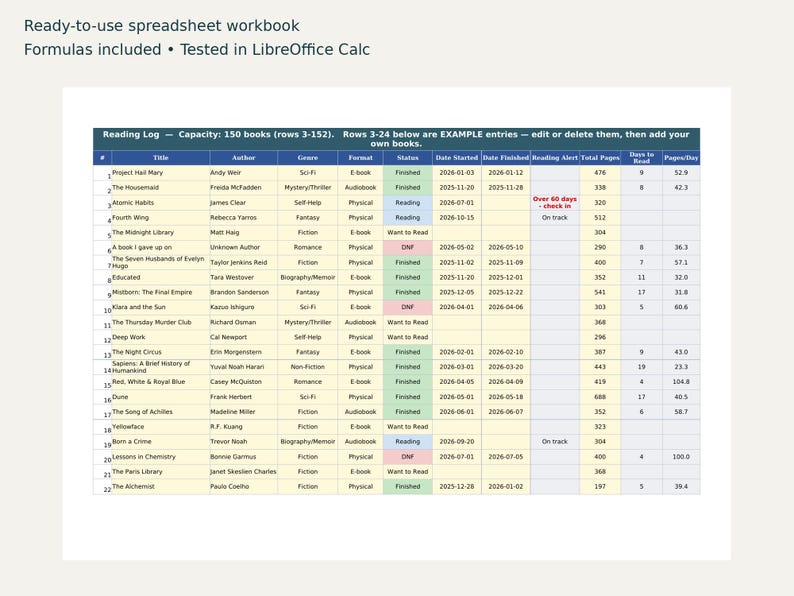
Task: Select the Sapiens title cell
Action: [x=161, y=367]
